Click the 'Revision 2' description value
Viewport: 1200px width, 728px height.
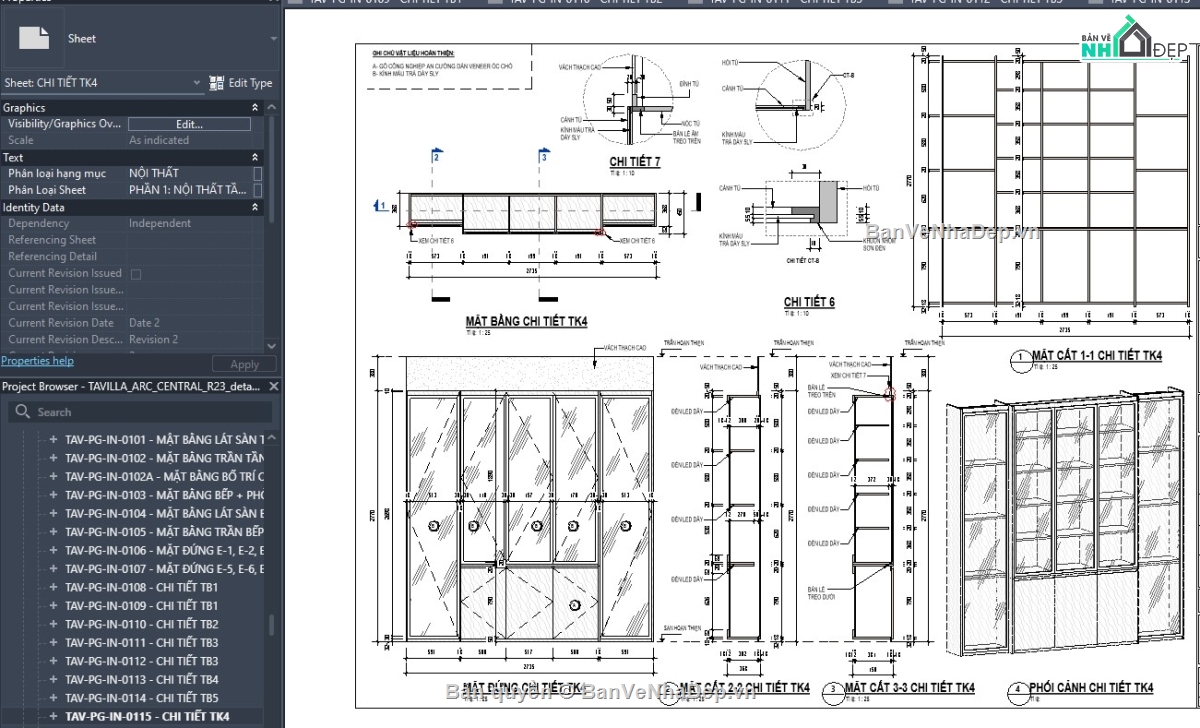pos(153,340)
